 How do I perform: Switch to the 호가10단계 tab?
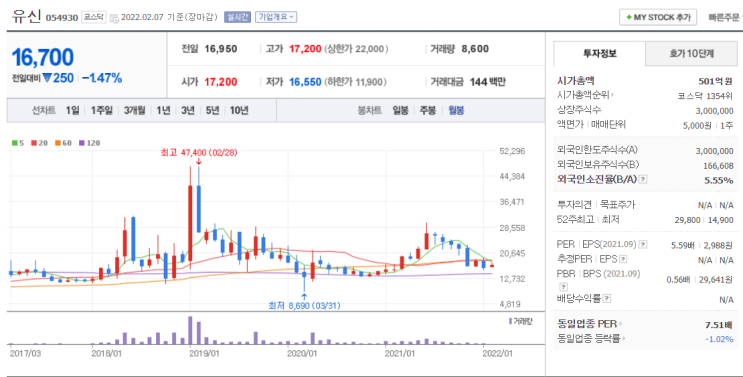(x=691, y=54)
